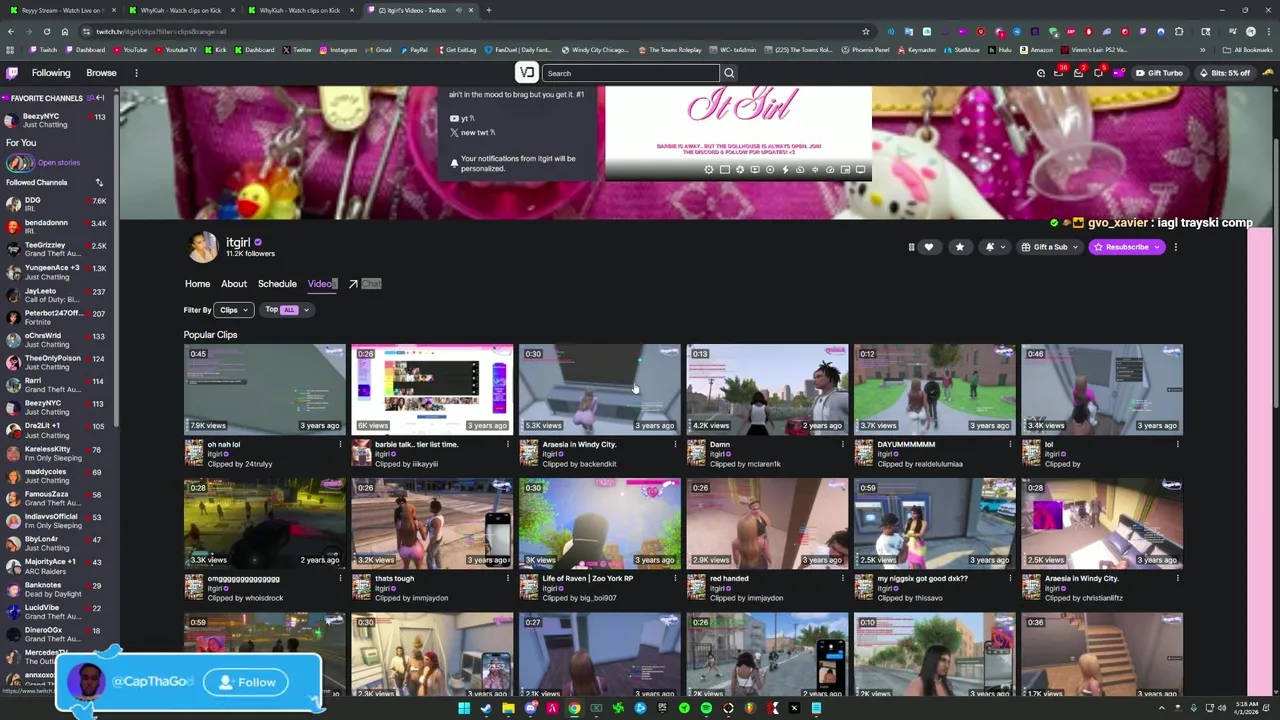This screenshot has width=1280, height=720.
Task: Play the 'red handed' clip thumbnail
Action: (x=767, y=523)
